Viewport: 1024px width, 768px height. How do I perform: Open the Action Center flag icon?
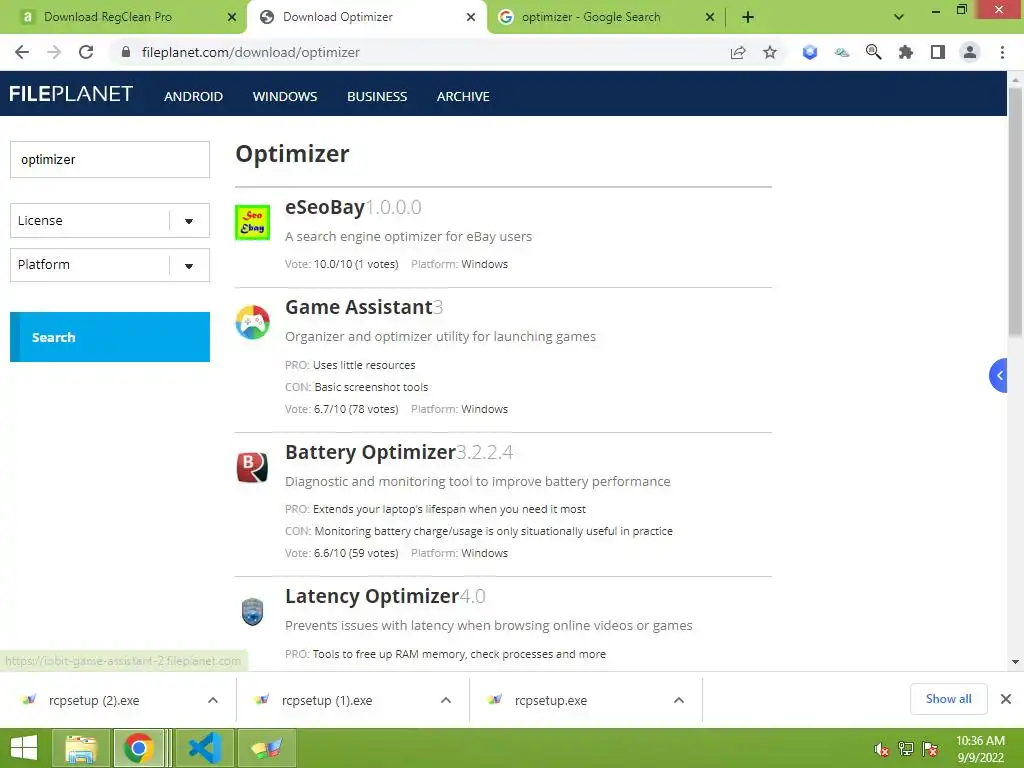930,749
